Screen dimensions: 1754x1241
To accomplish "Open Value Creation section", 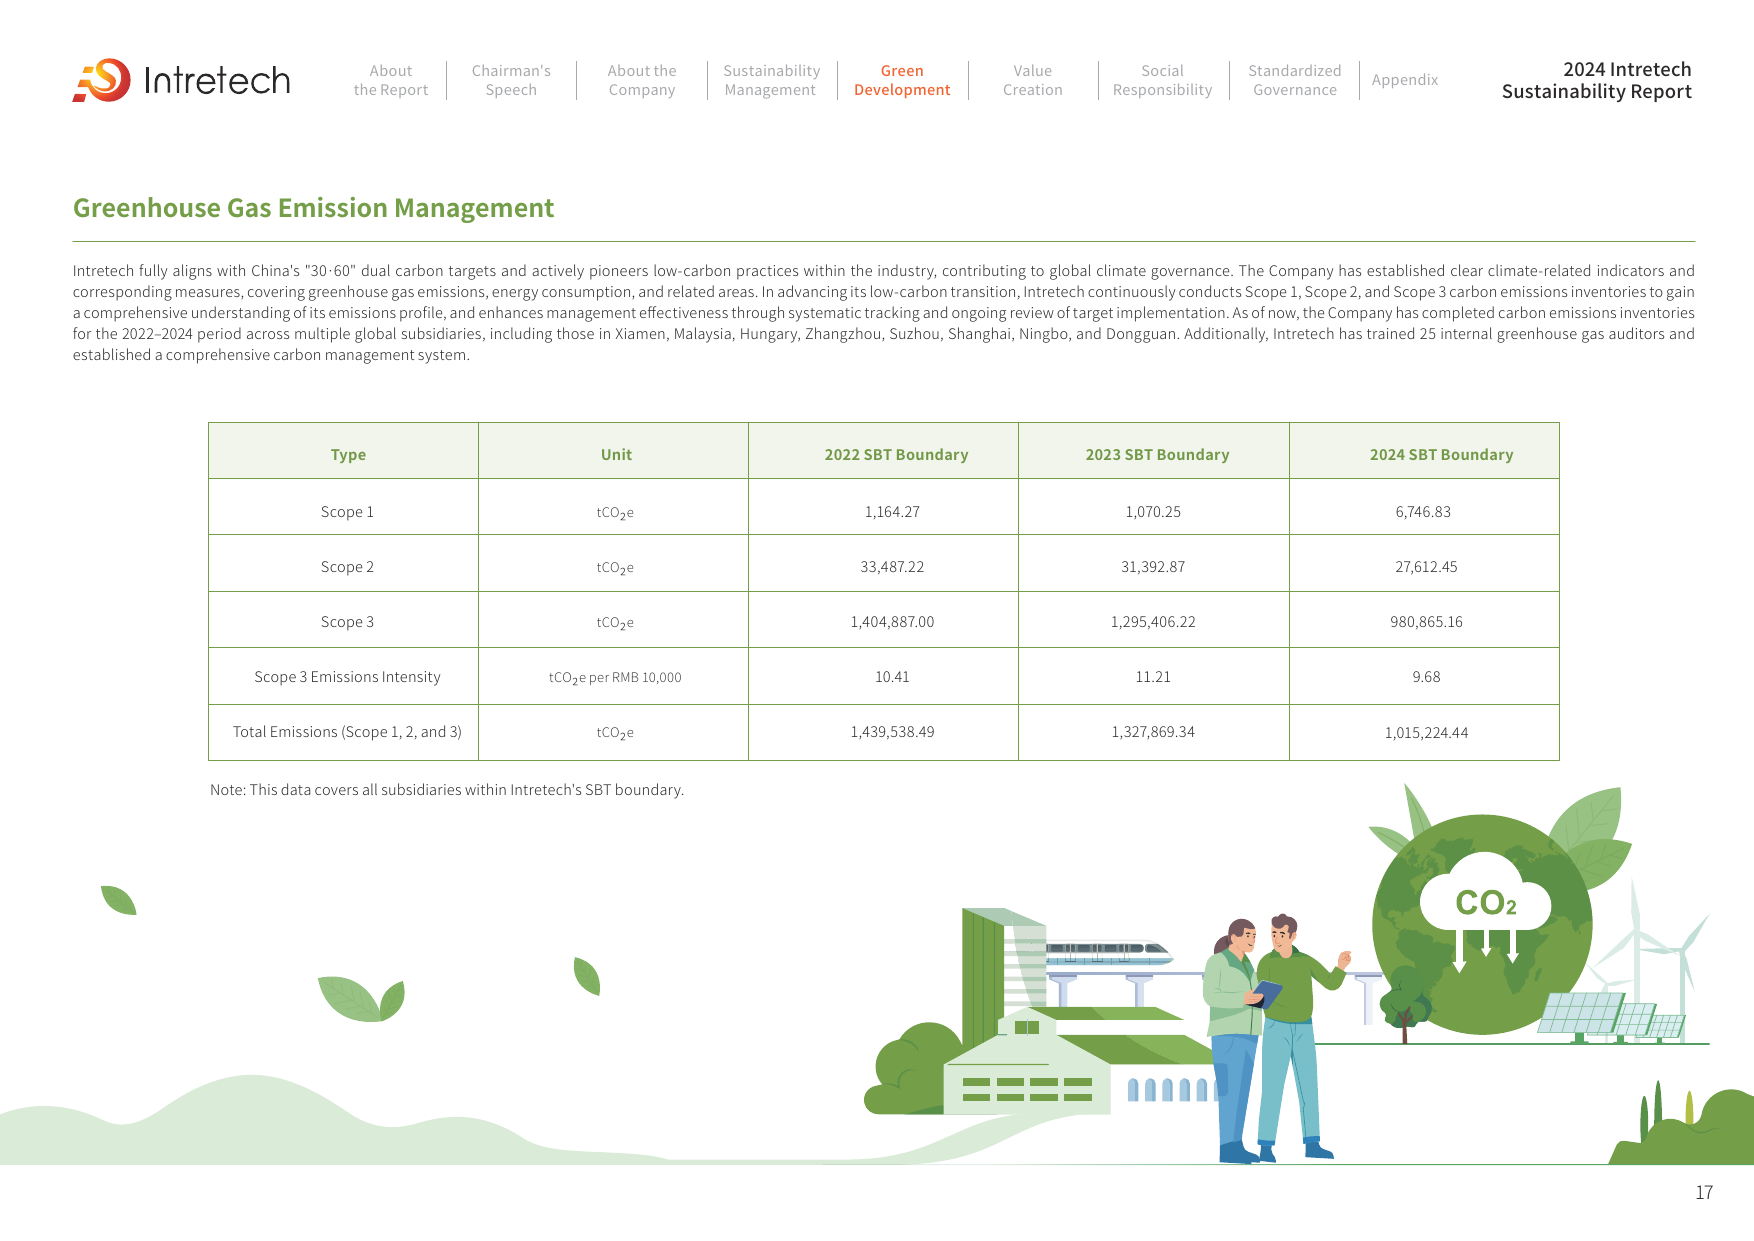I will pos(1033,80).
